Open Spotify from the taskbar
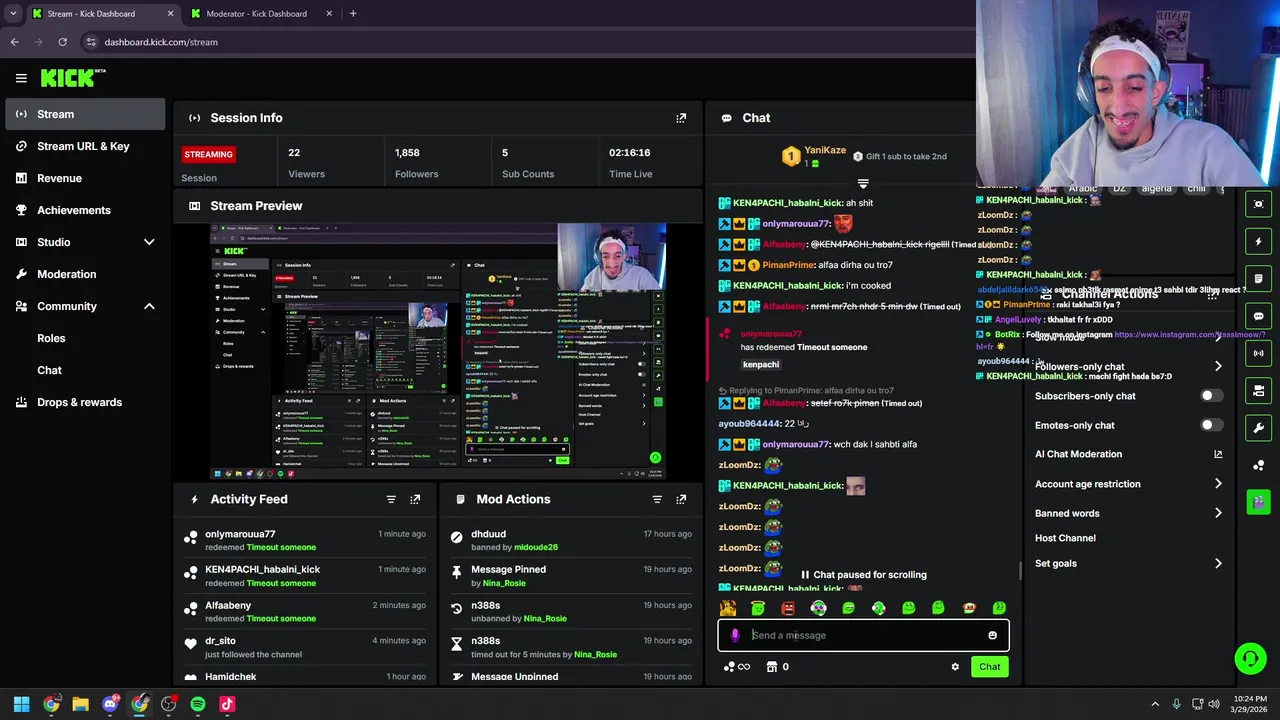The height and width of the screenshot is (720, 1280). coord(198,704)
